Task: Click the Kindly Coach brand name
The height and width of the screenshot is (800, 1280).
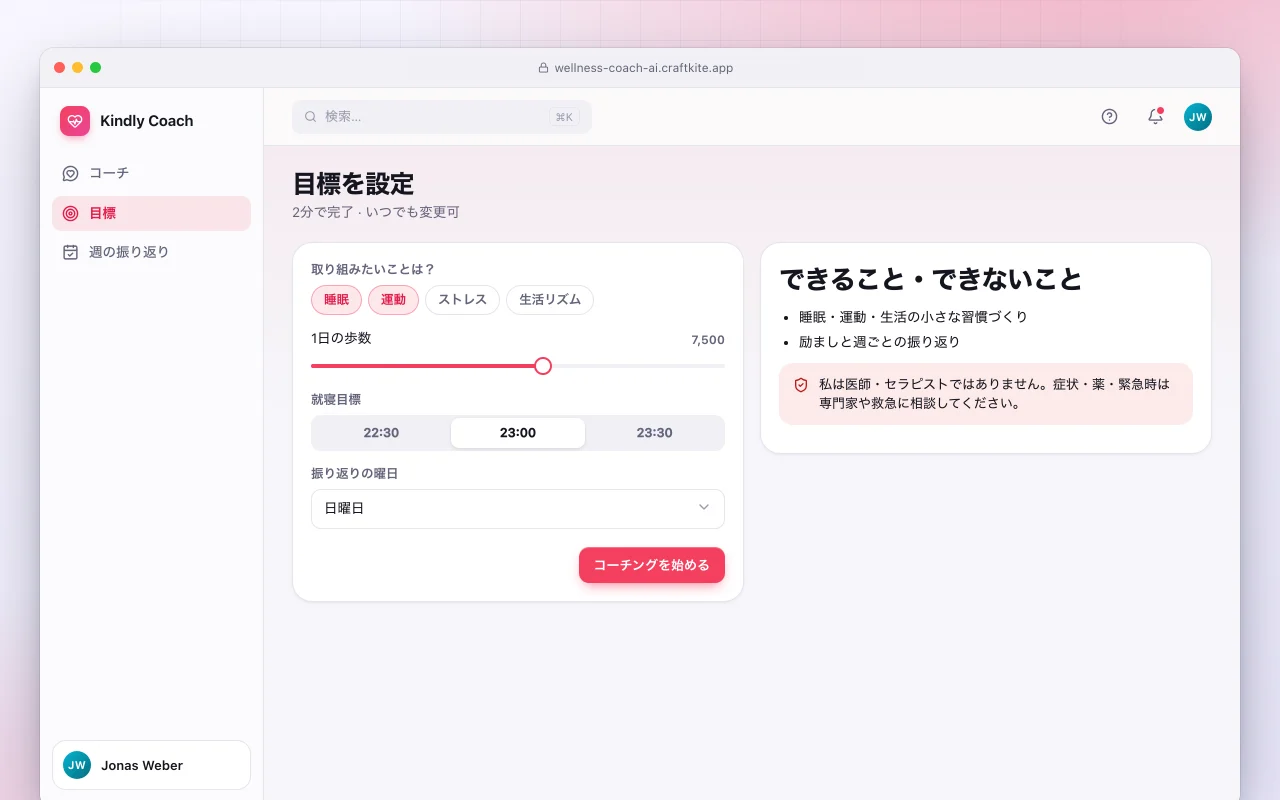Action: tap(147, 121)
